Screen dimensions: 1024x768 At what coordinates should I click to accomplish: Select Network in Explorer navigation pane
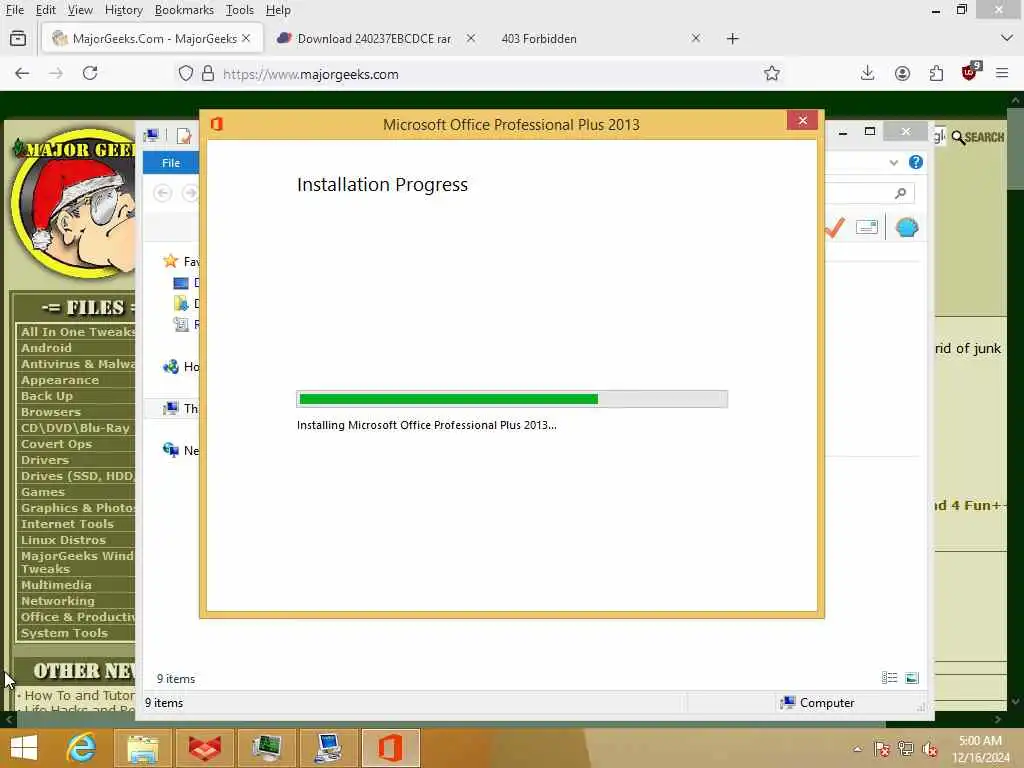point(181,450)
